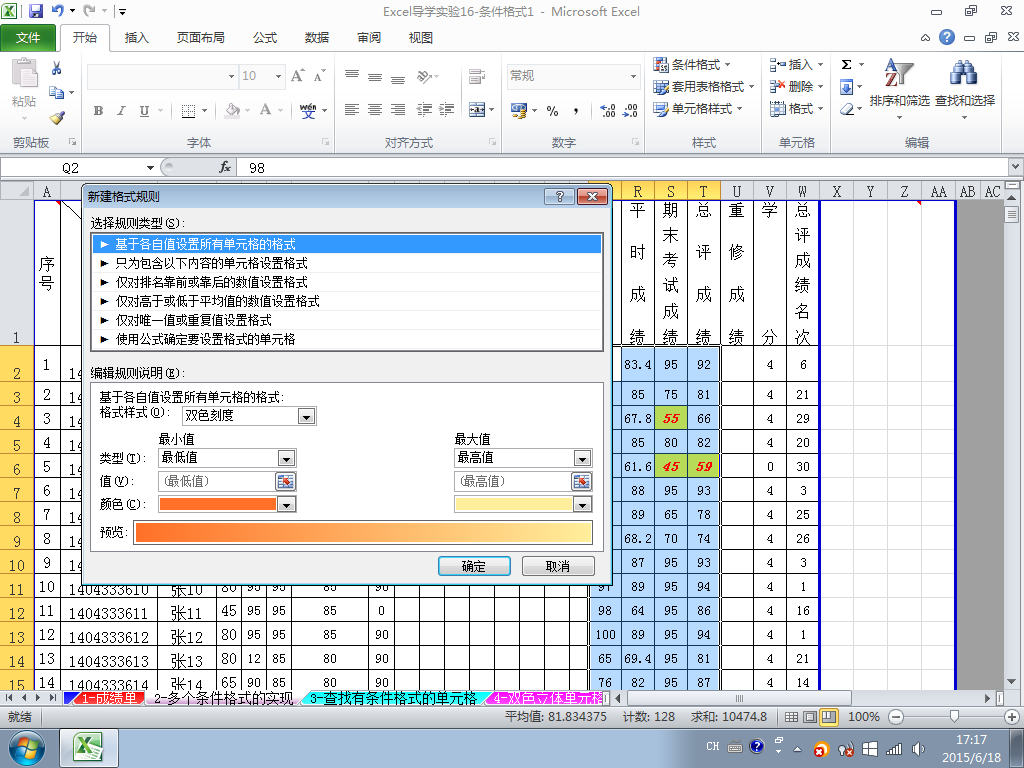Switch to the 插入 Insert ribbon tab

(x=136, y=38)
